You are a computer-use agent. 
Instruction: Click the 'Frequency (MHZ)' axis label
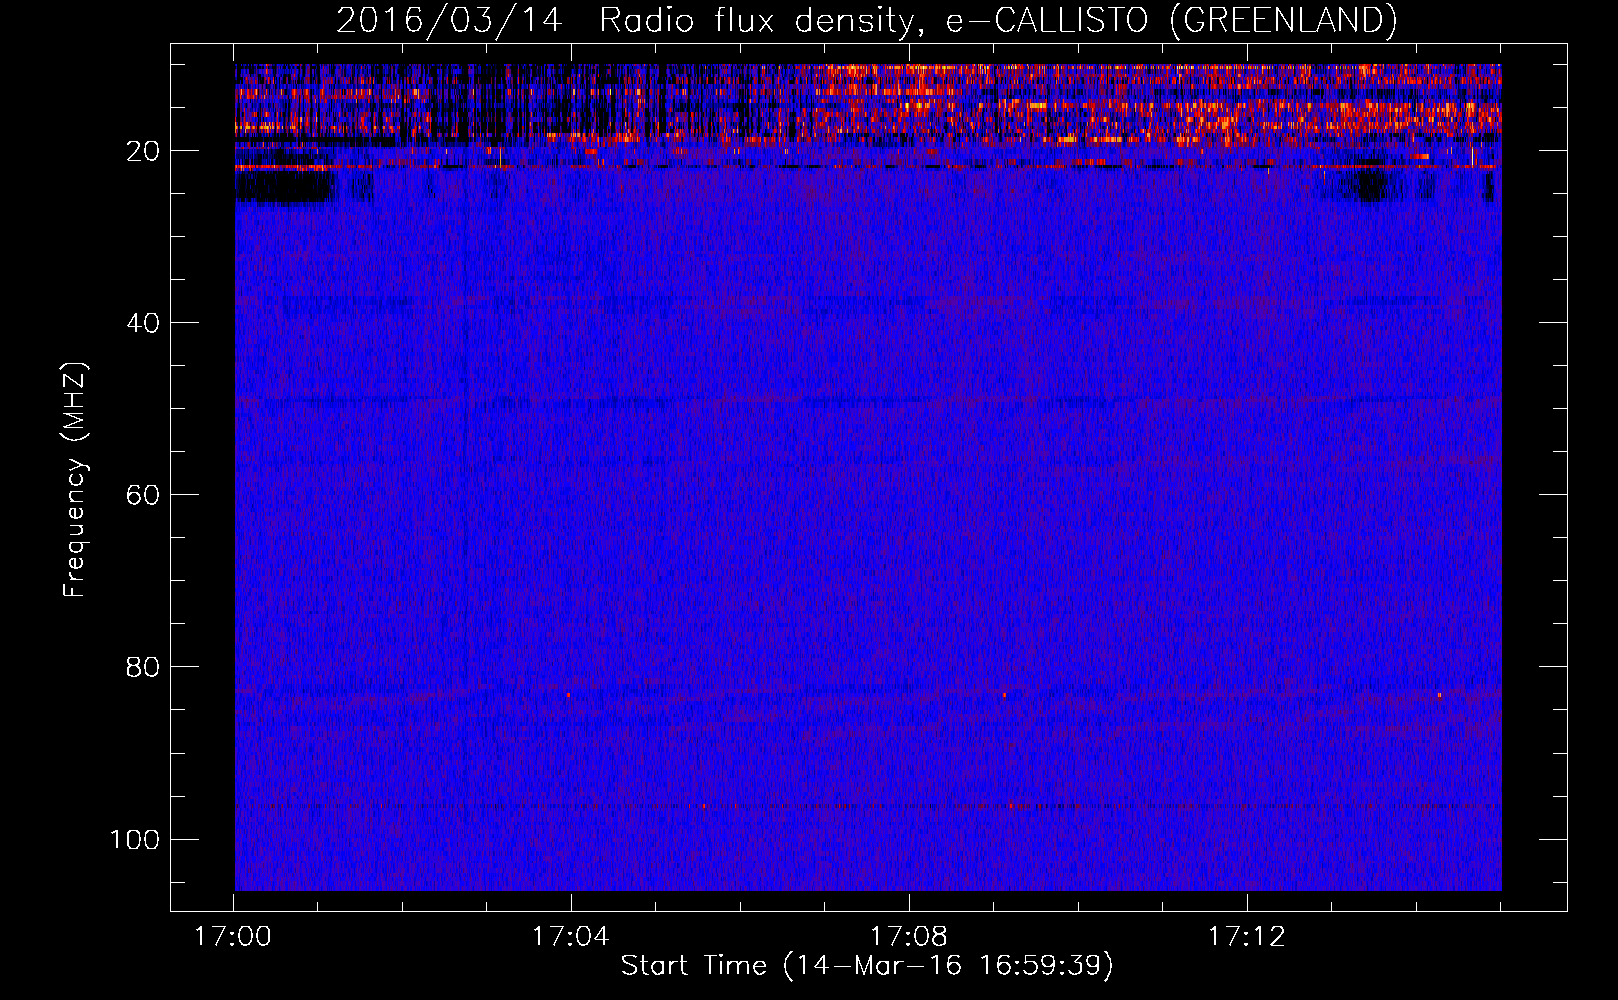pos(75,479)
